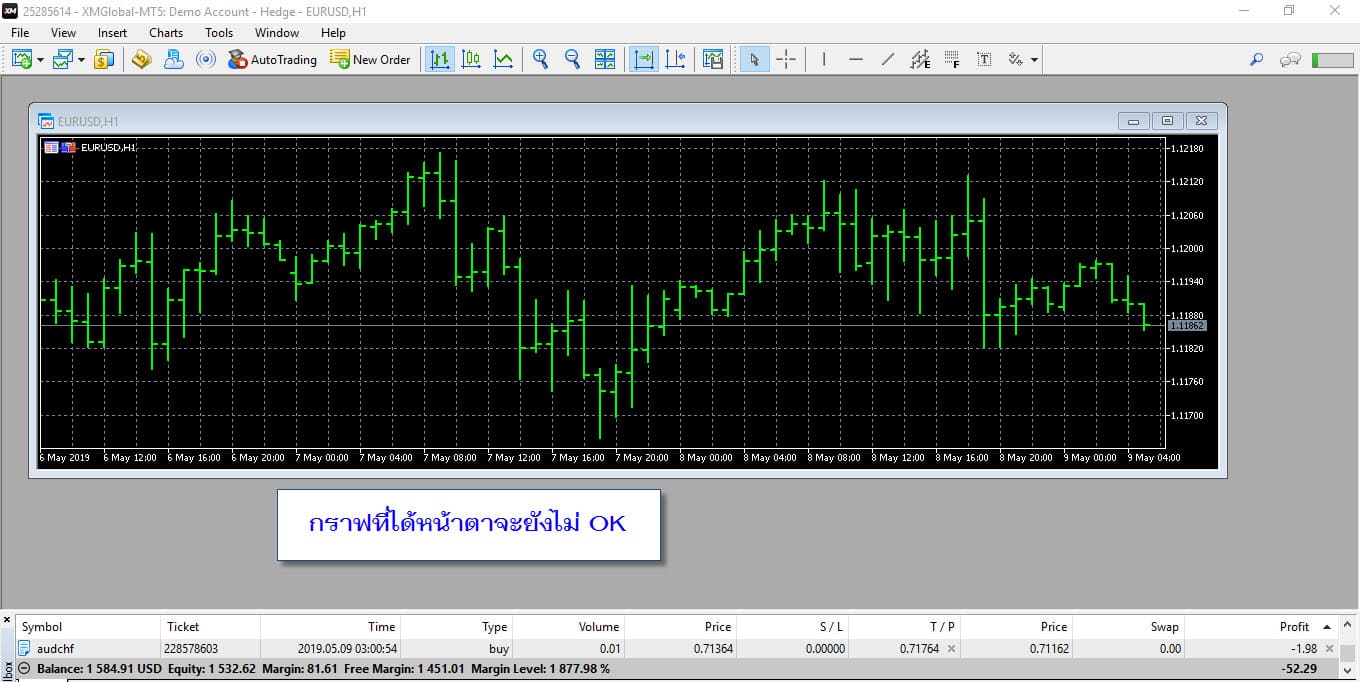The height and width of the screenshot is (682, 1360).
Task: Open the new chart dropdown arrow
Action: [40, 60]
